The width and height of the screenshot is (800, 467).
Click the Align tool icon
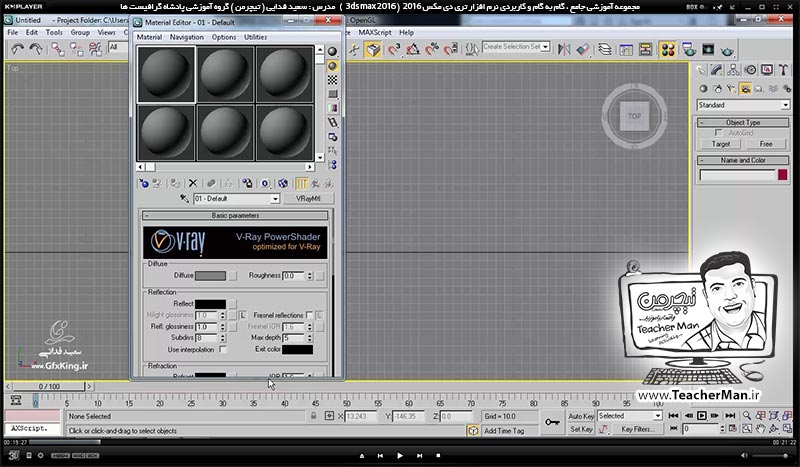[x=583, y=50]
